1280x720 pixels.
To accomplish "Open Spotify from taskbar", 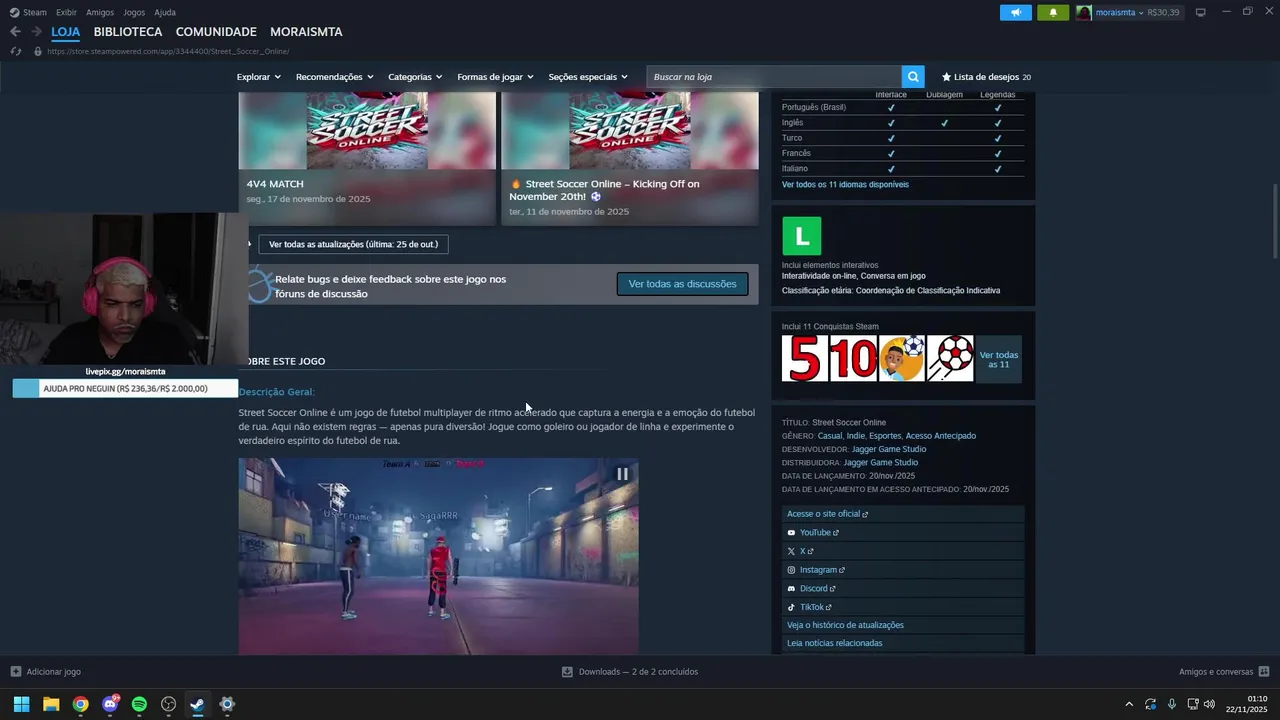I will [x=139, y=704].
